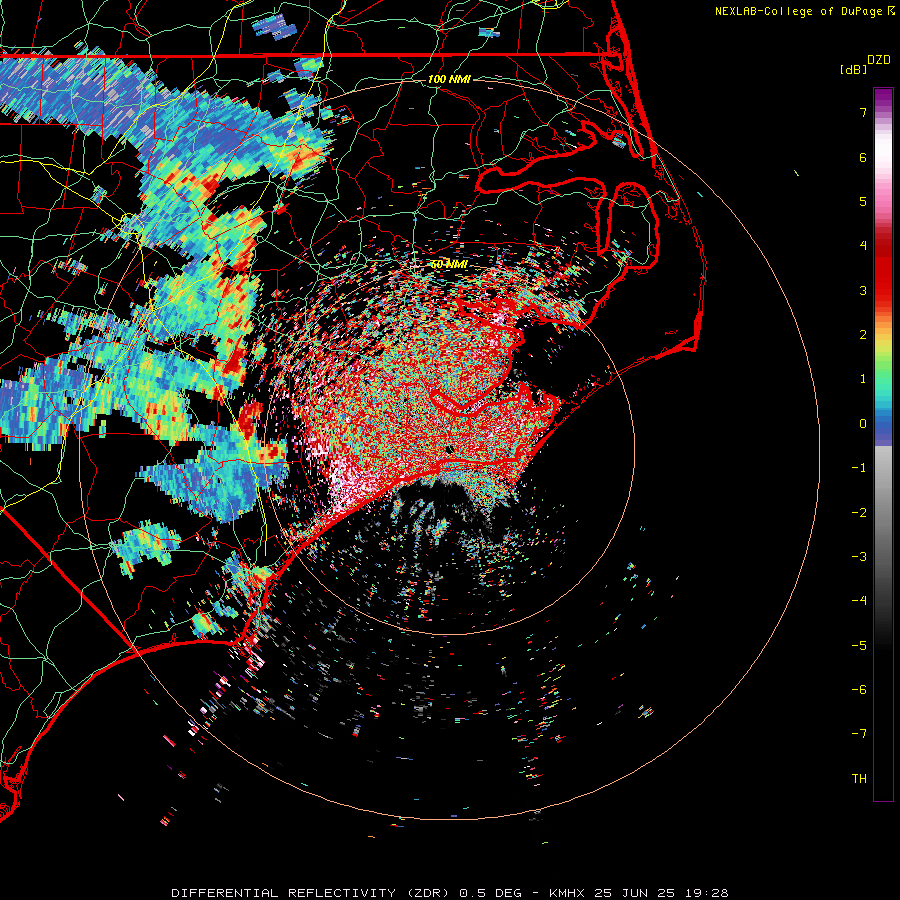Click the "100 NMI" range ring label

click(449, 79)
